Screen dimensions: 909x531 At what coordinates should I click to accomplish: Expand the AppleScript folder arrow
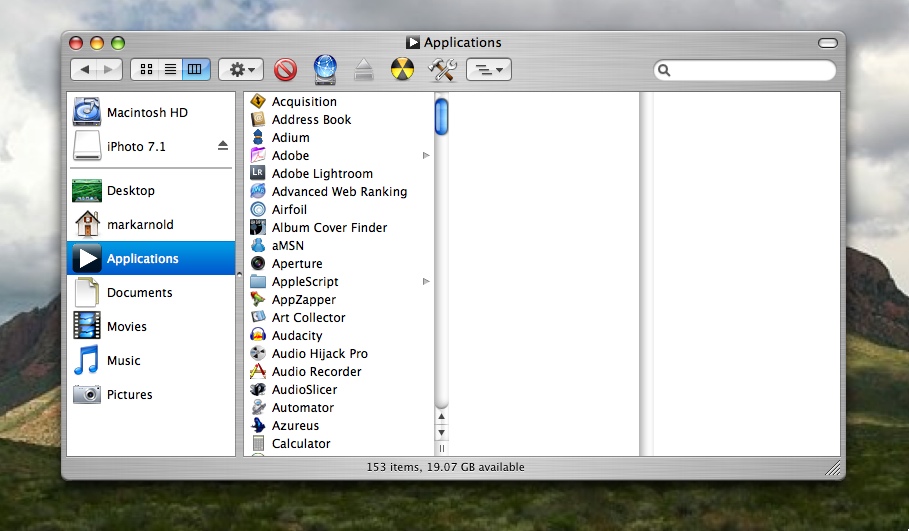pos(426,281)
